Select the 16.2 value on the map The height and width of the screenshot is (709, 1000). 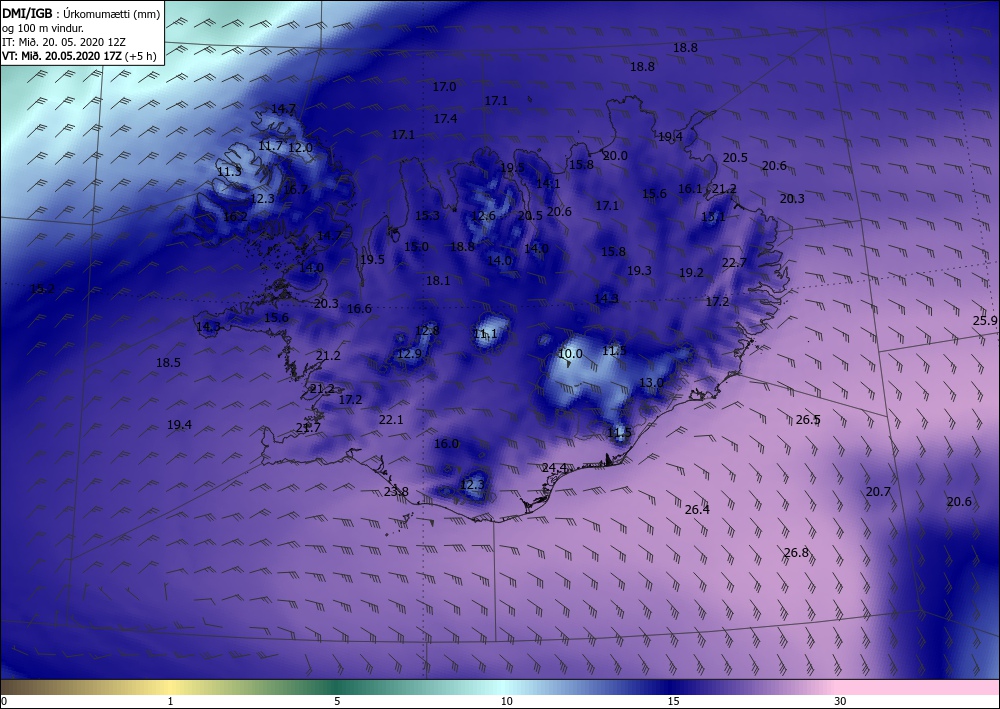tap(235, 217)
